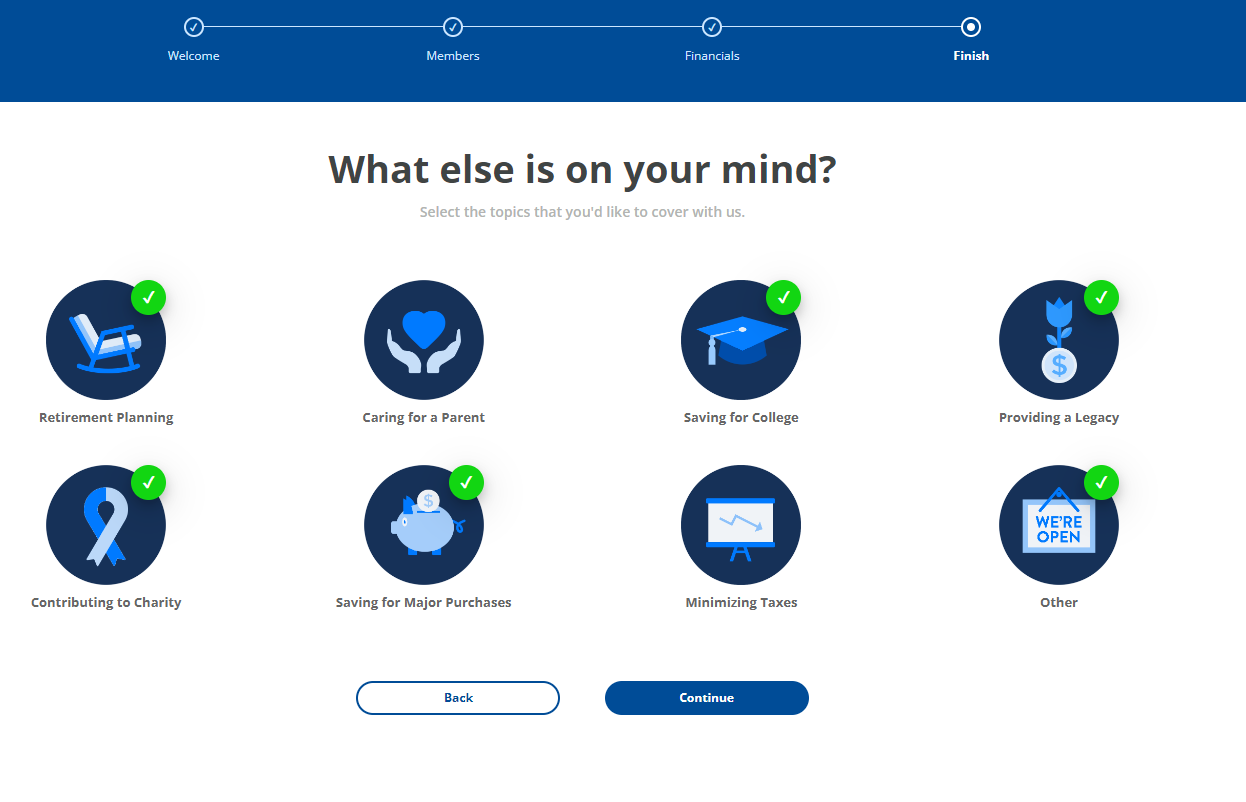Toggle off Saving for Major Purchases checkmark
The width and height of the screenshot is (1246, 802).
point(466,482)
